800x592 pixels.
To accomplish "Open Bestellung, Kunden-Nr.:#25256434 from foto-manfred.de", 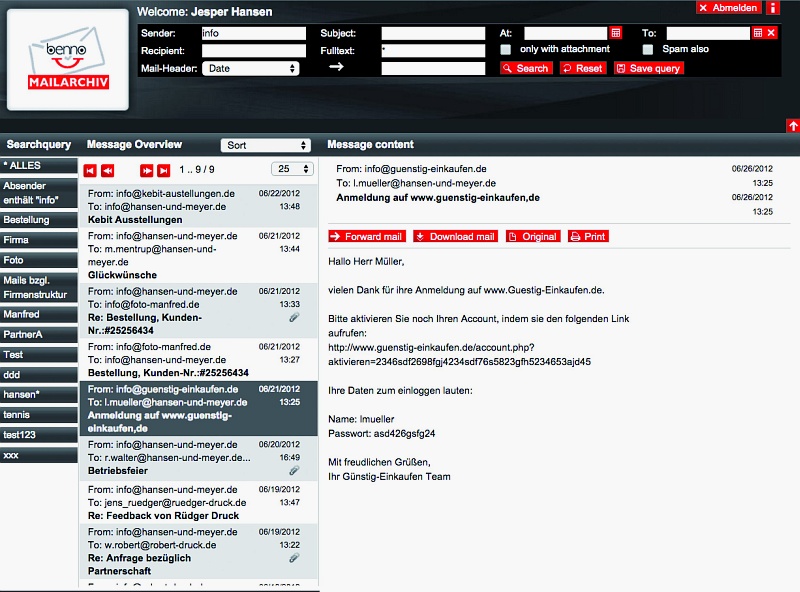I will coord(198,360).
